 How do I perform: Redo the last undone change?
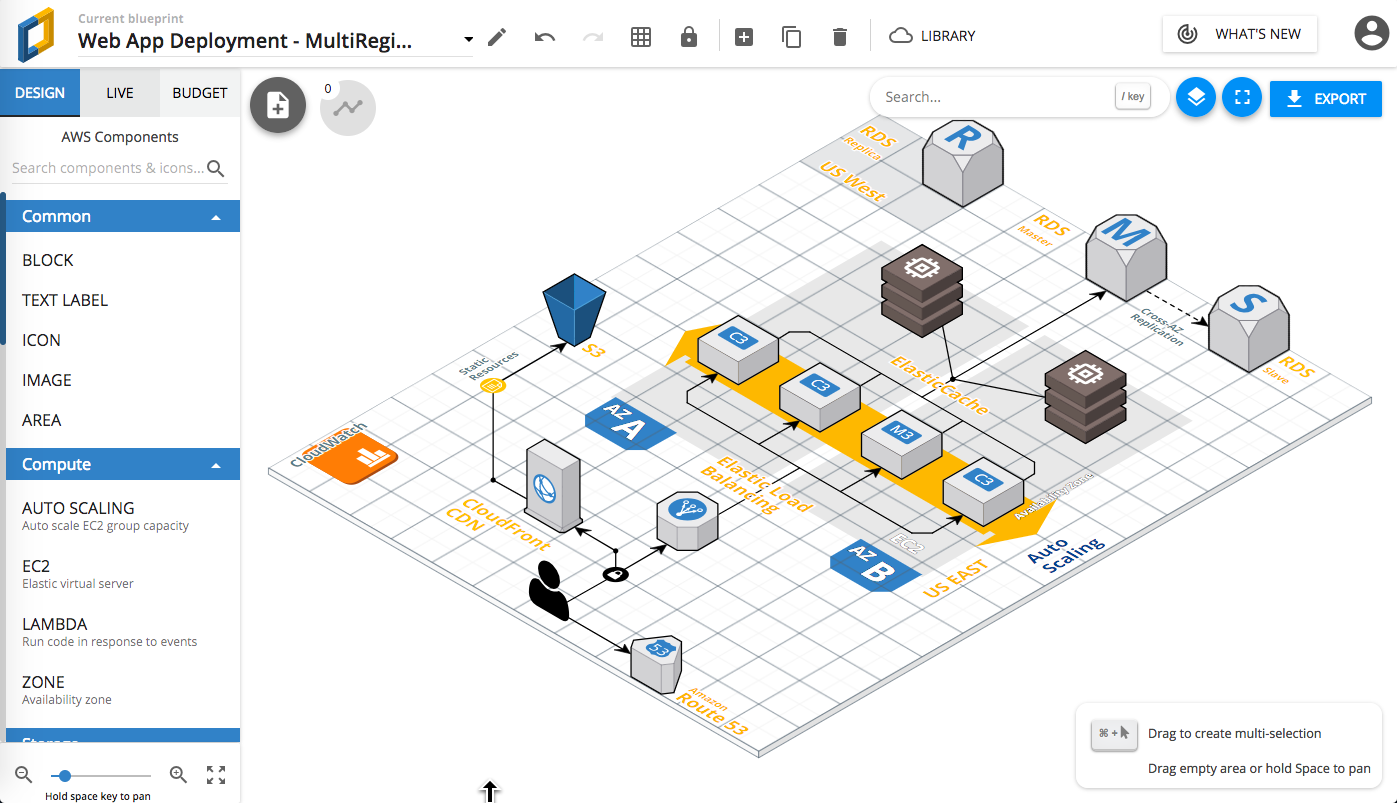click(x=593, y=37)
